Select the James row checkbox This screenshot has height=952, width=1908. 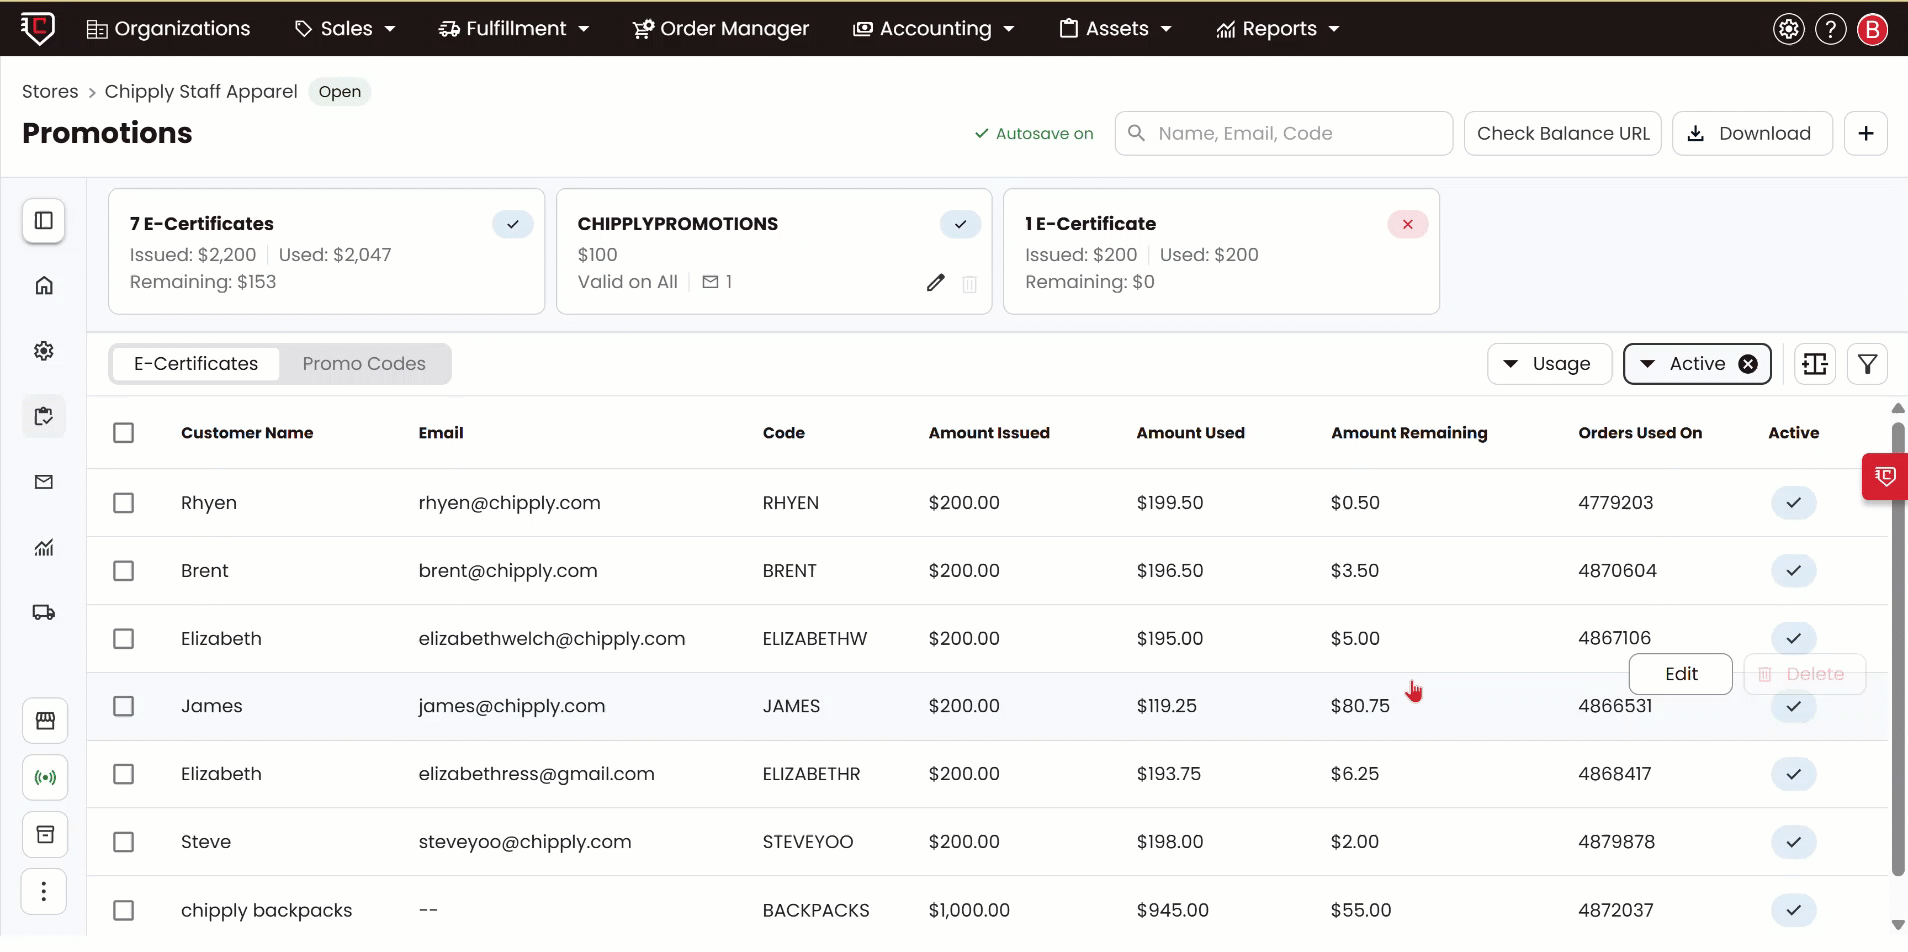(x=124, y=706)
